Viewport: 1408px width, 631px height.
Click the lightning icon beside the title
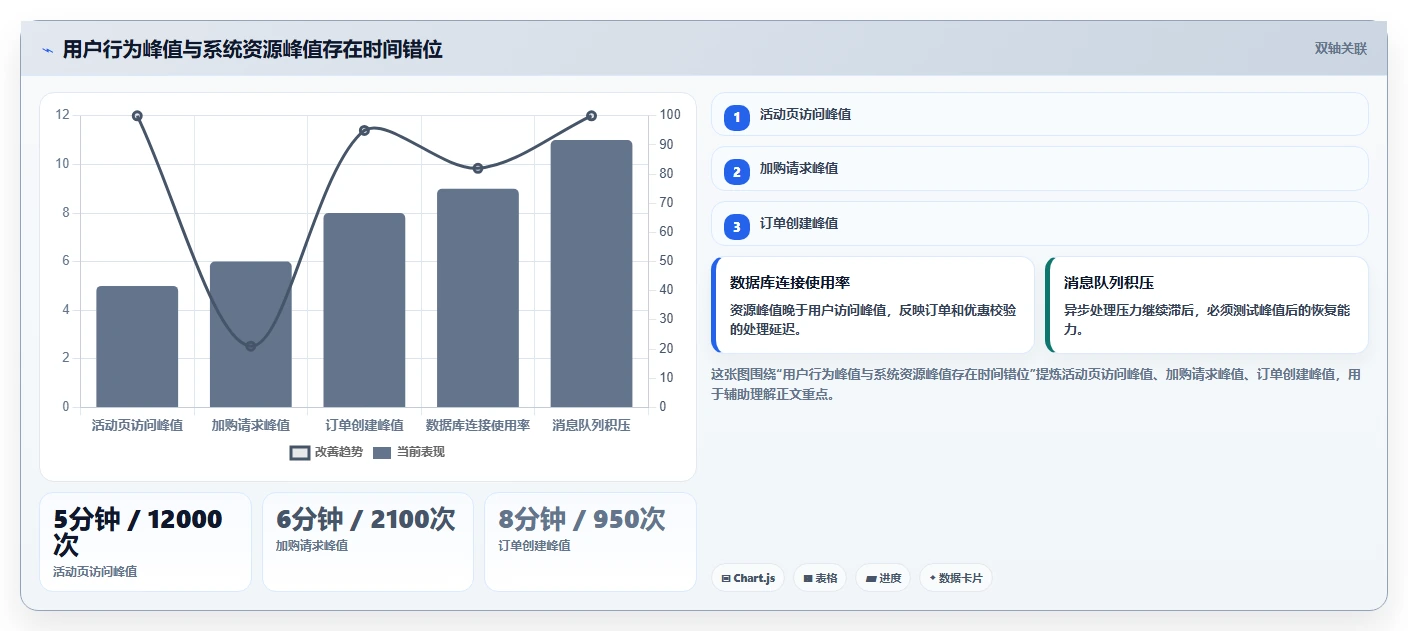[x=47, y=50]
